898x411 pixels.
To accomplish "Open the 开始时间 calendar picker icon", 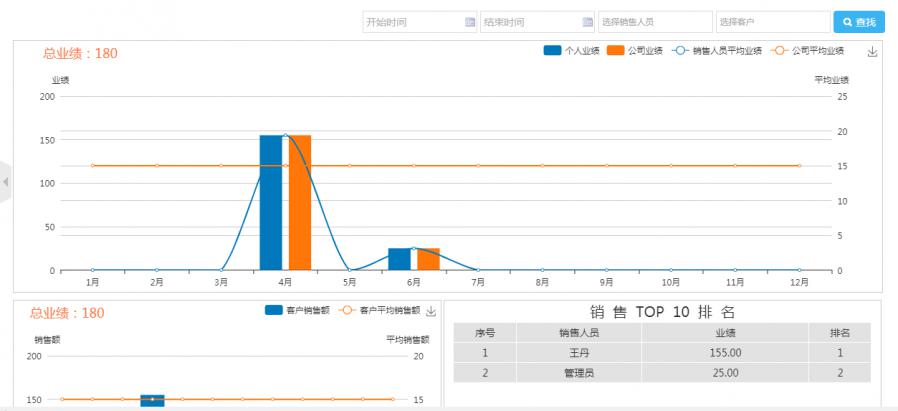I will tap(470, 22).
